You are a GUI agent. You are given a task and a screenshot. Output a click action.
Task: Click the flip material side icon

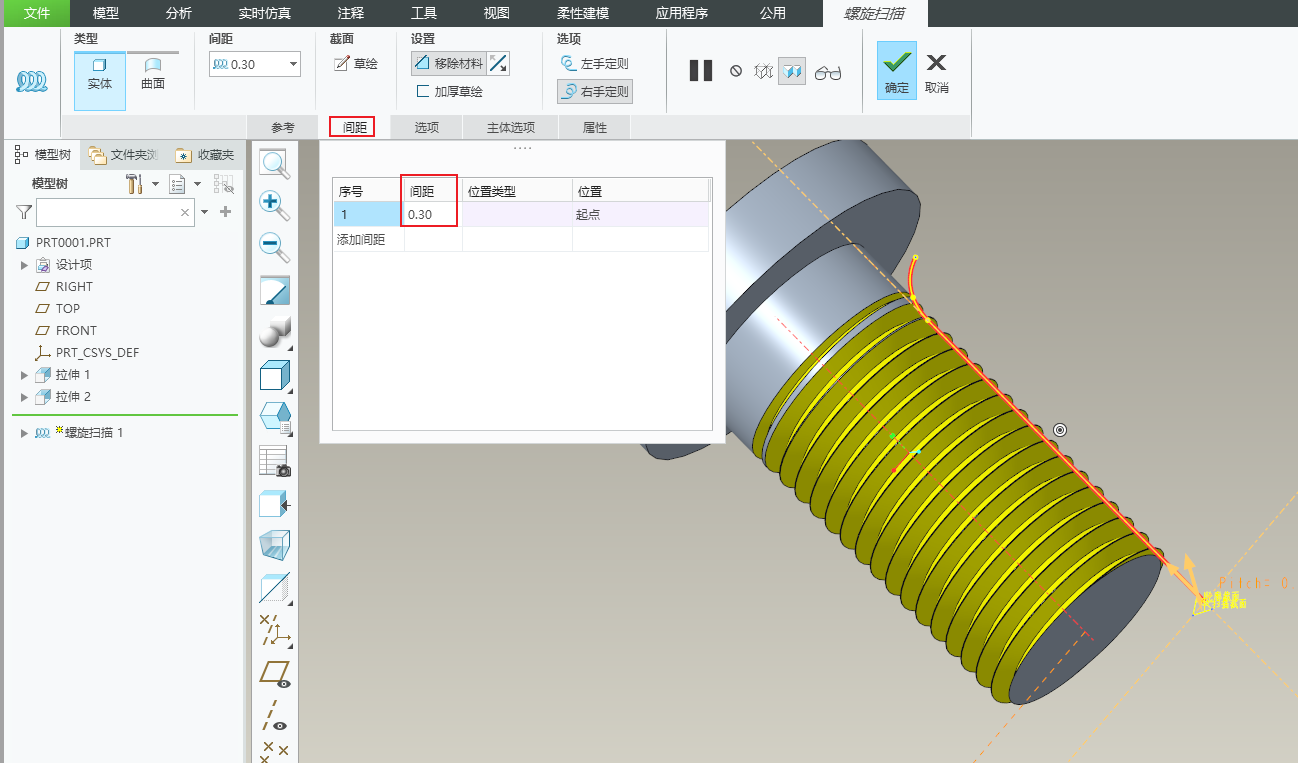tap(498, 63)
